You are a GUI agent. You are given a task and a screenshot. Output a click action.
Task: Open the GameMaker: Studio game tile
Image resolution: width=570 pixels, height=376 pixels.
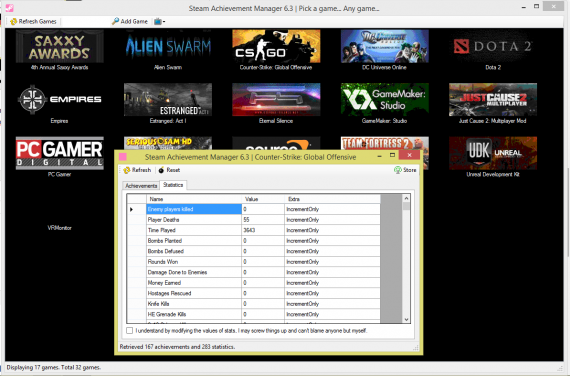pyautogui.click(x=384, y=100)
